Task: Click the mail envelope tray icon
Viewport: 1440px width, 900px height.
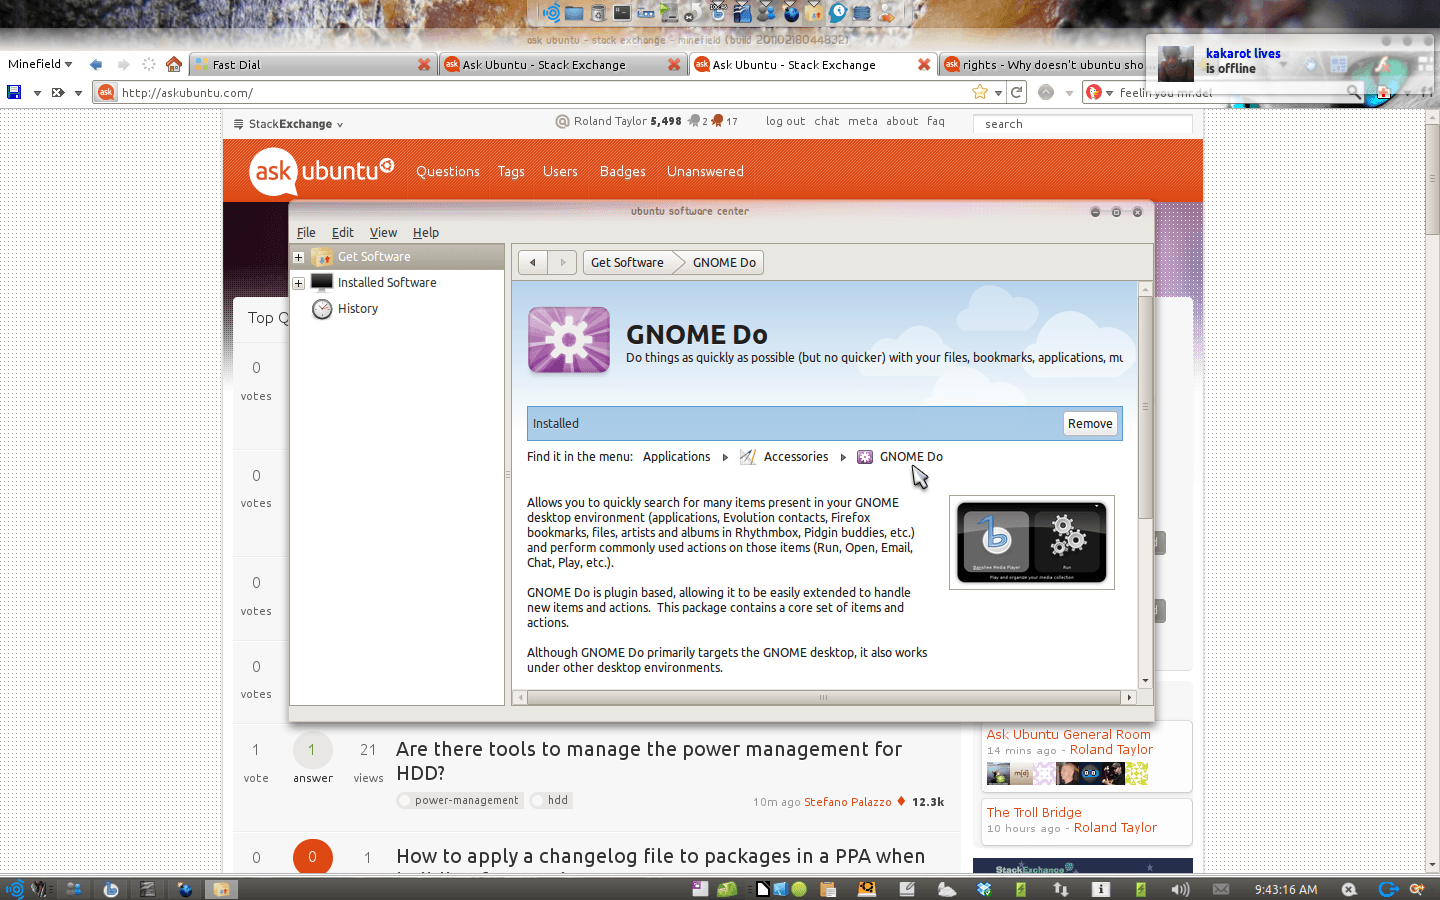Action: click(x=1221, y=889)
